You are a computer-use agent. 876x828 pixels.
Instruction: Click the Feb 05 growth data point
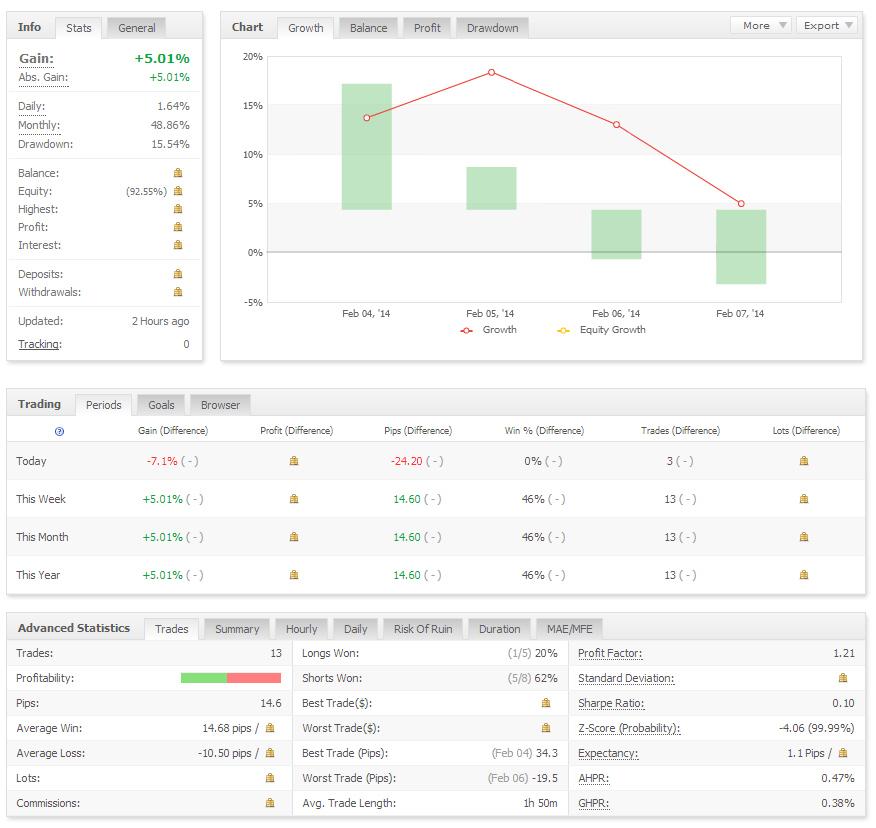coord(492,72)
